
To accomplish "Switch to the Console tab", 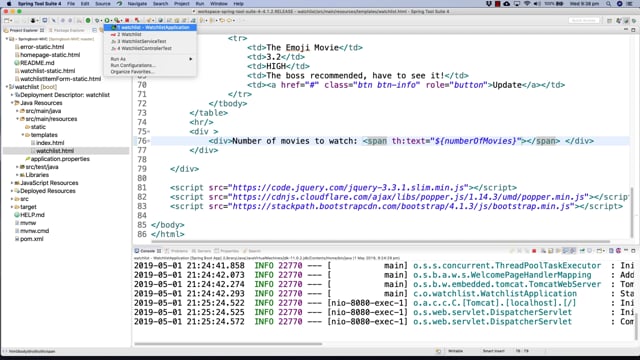I will pyautogui.click(x=147, y=251).
